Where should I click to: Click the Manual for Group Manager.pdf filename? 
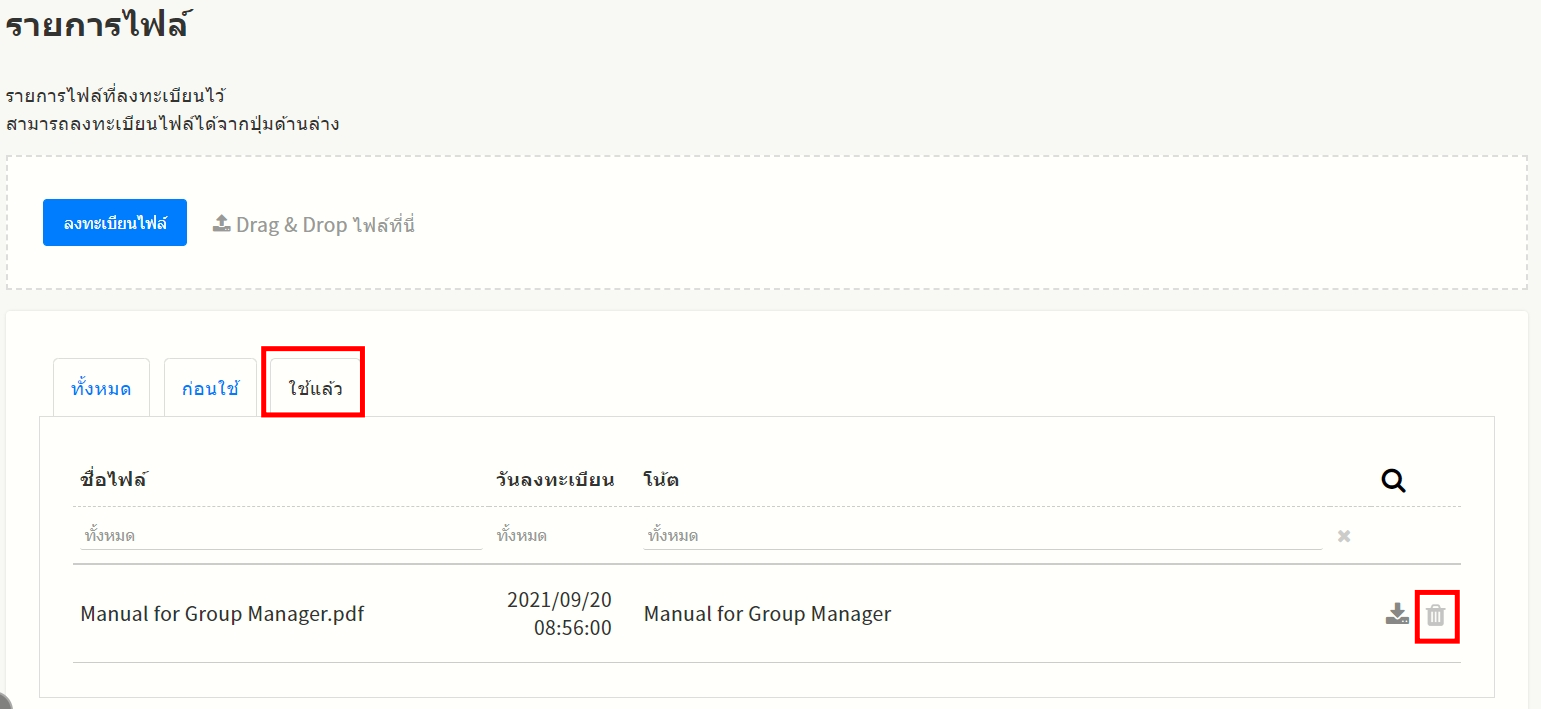(x=222, y=614)
